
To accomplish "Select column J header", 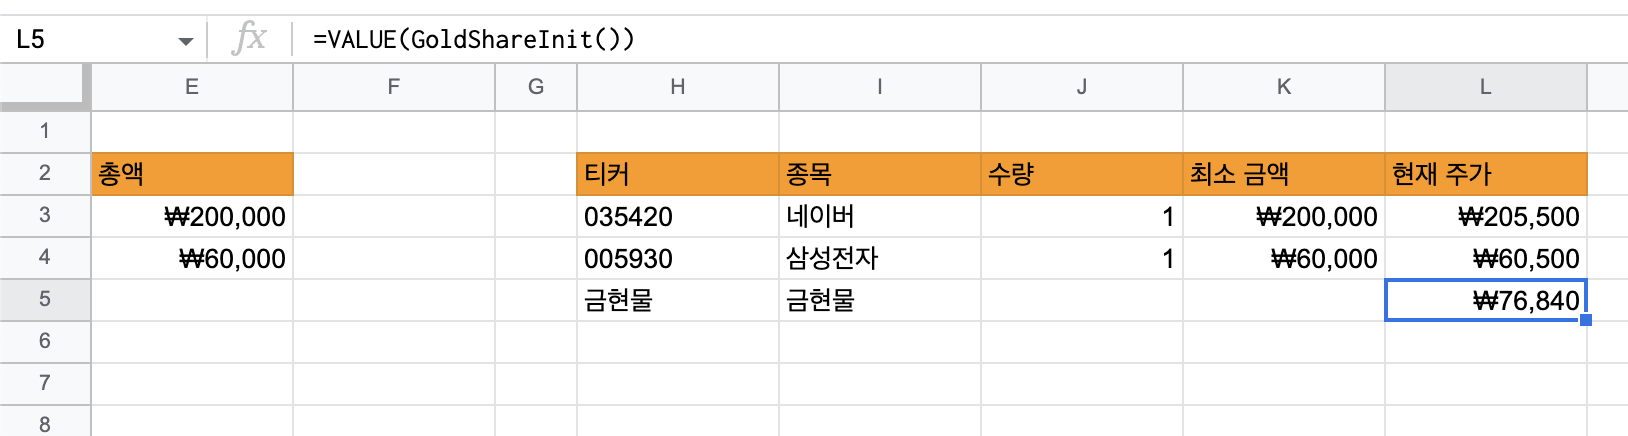I will tap(1081, 87).
